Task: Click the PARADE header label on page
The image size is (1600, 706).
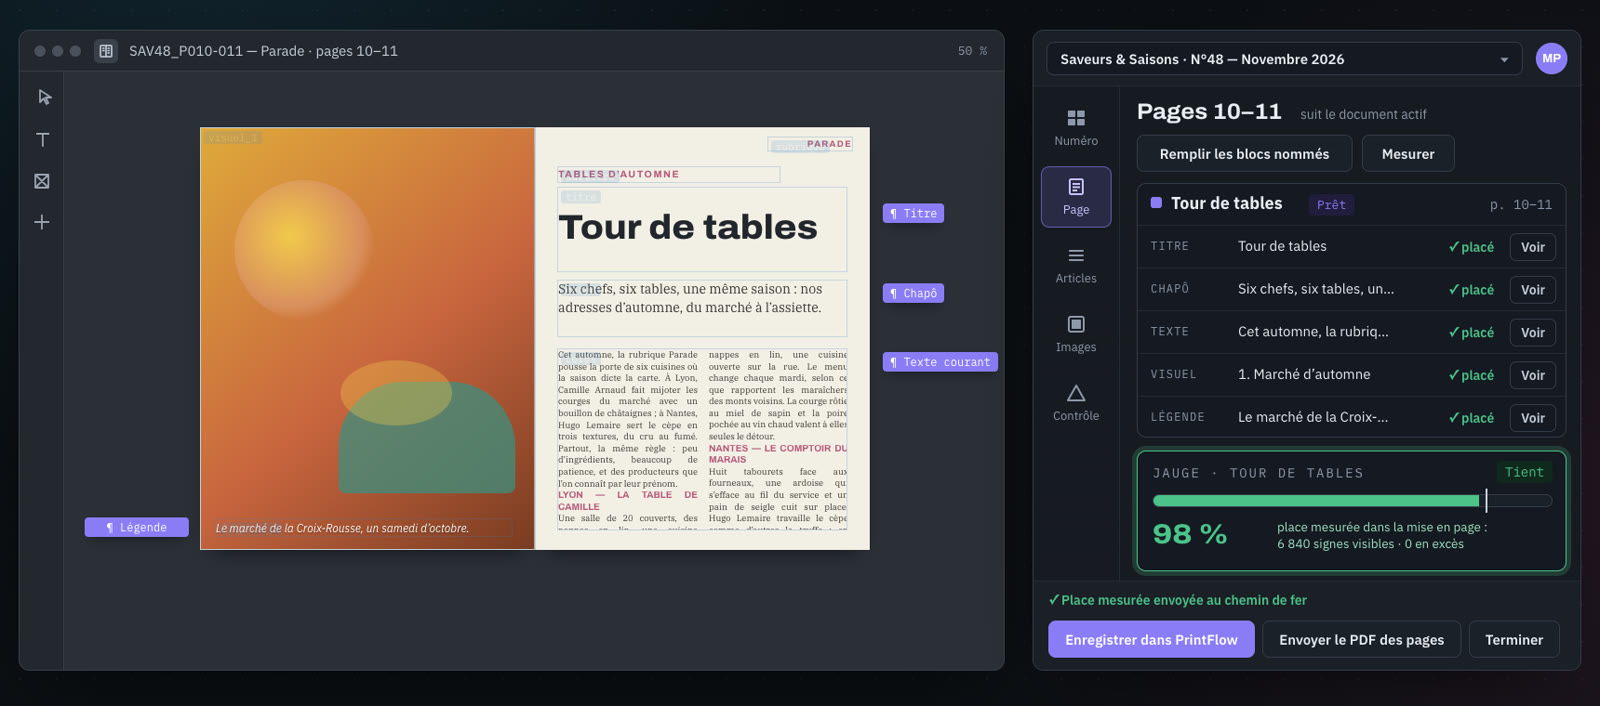Action: (x=829, y=144)
